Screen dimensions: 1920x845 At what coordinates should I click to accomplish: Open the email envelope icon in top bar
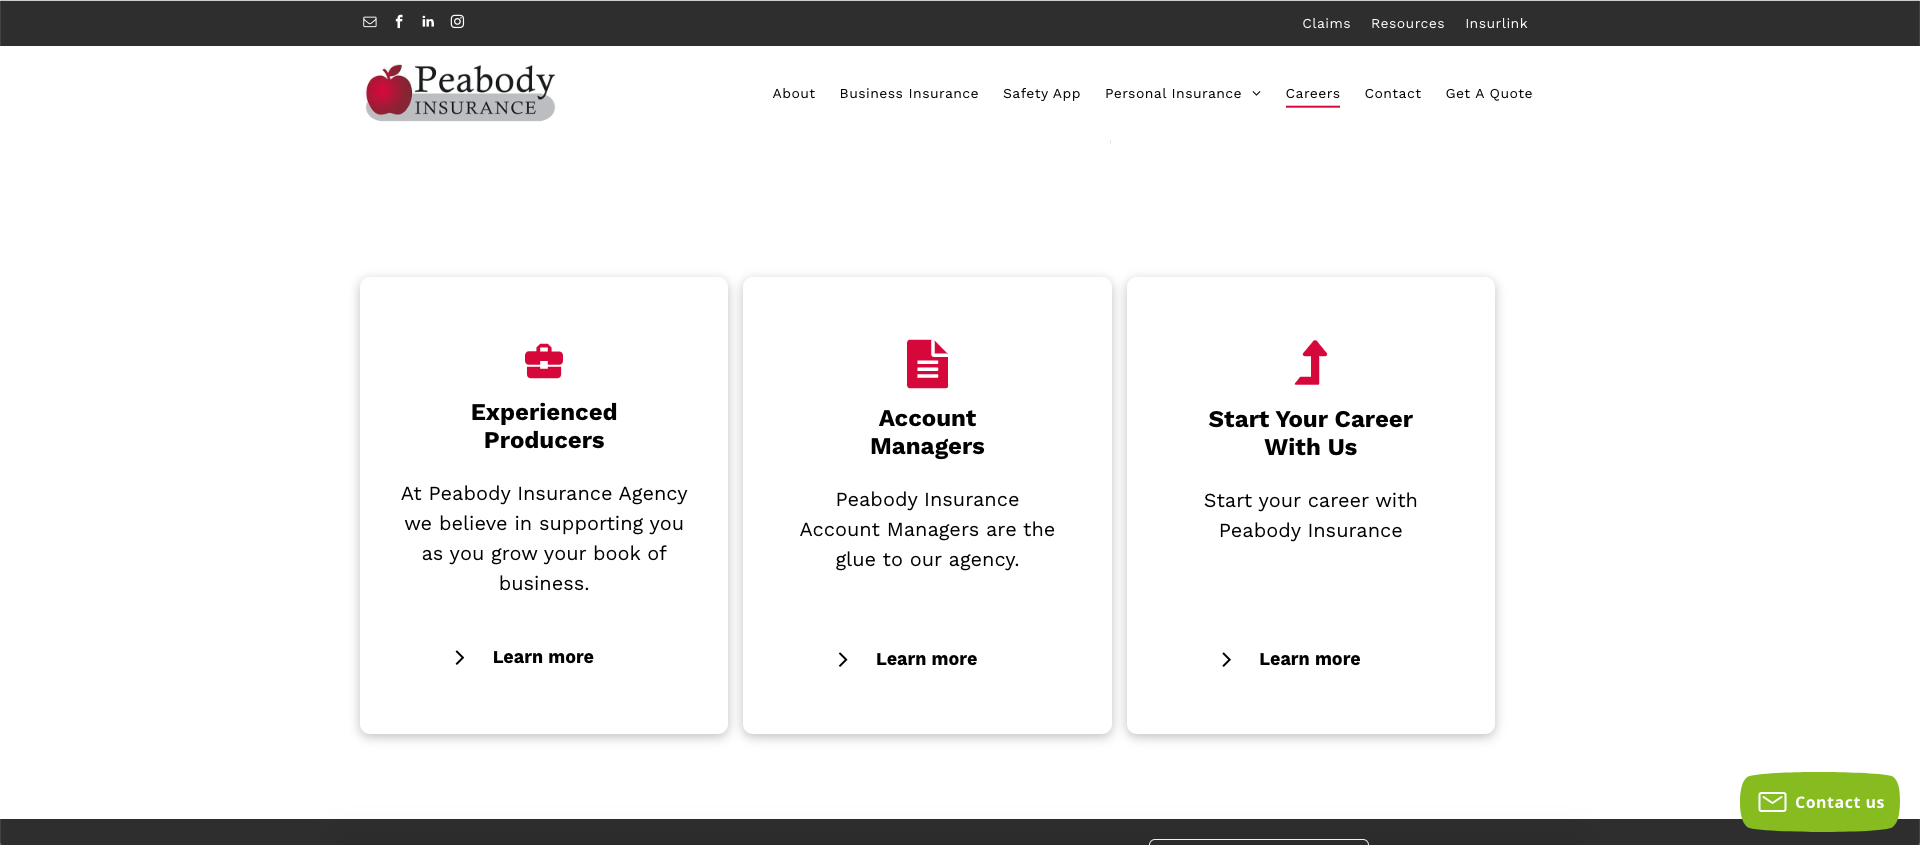coord(370,22)
